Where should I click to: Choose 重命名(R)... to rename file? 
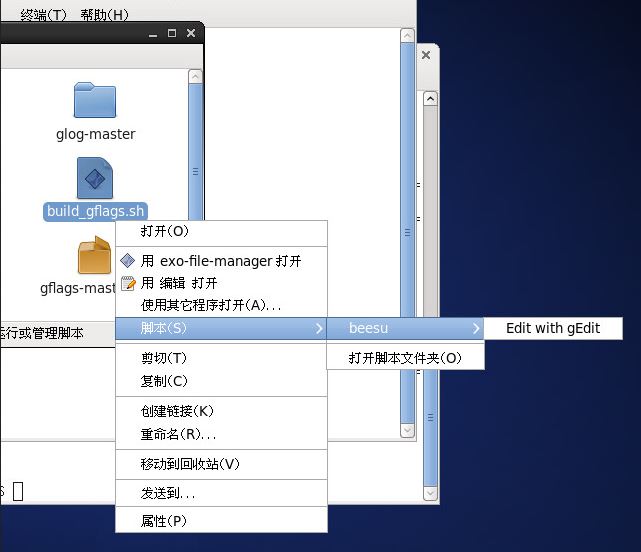[221, 434]
